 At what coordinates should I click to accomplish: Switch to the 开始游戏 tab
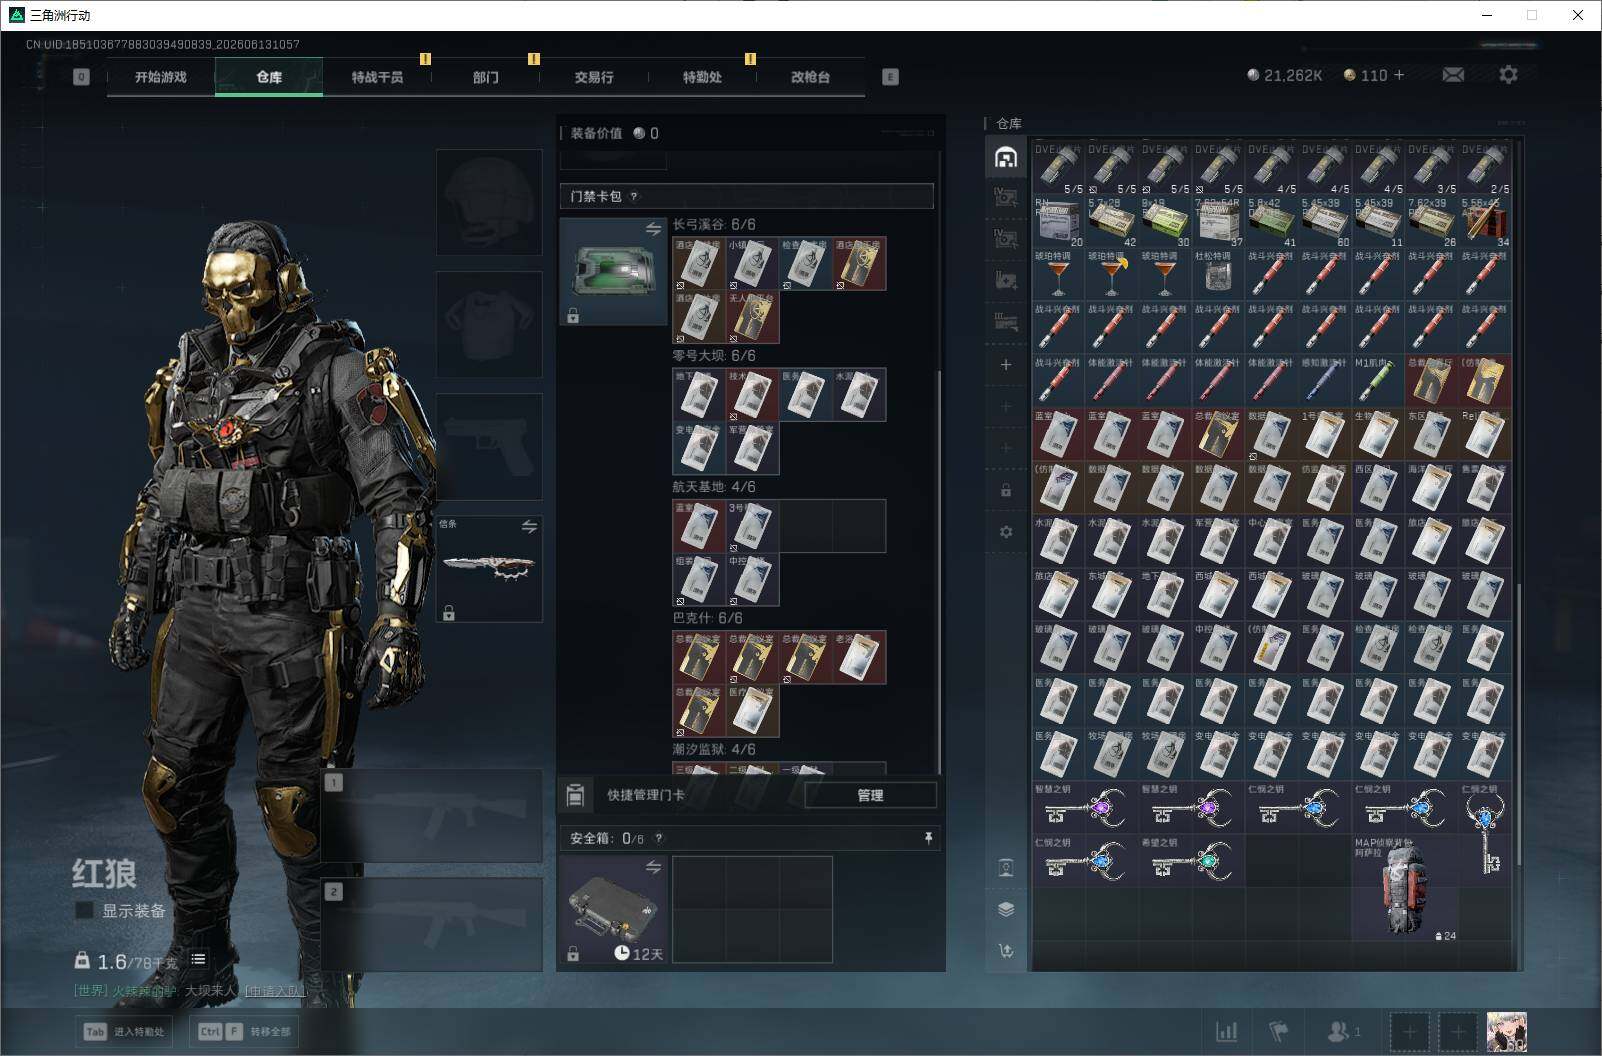tap(161, 77)
